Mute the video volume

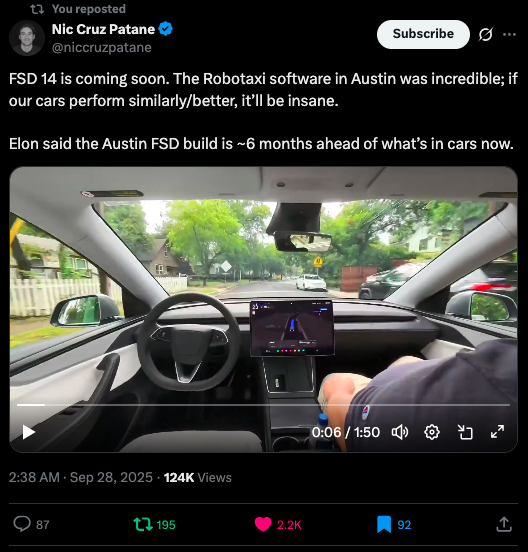pyautogui.click(x=400, y=432)
